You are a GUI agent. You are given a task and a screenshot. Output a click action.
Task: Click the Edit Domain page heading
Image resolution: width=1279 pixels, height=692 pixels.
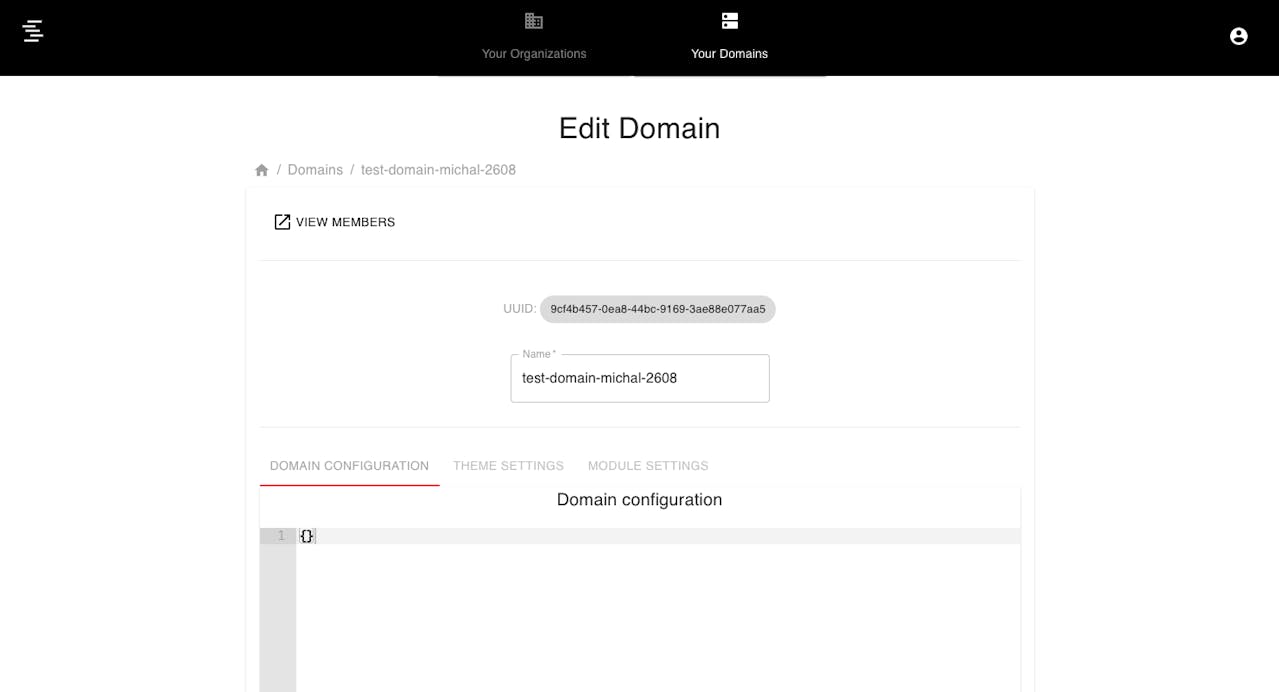639,128
